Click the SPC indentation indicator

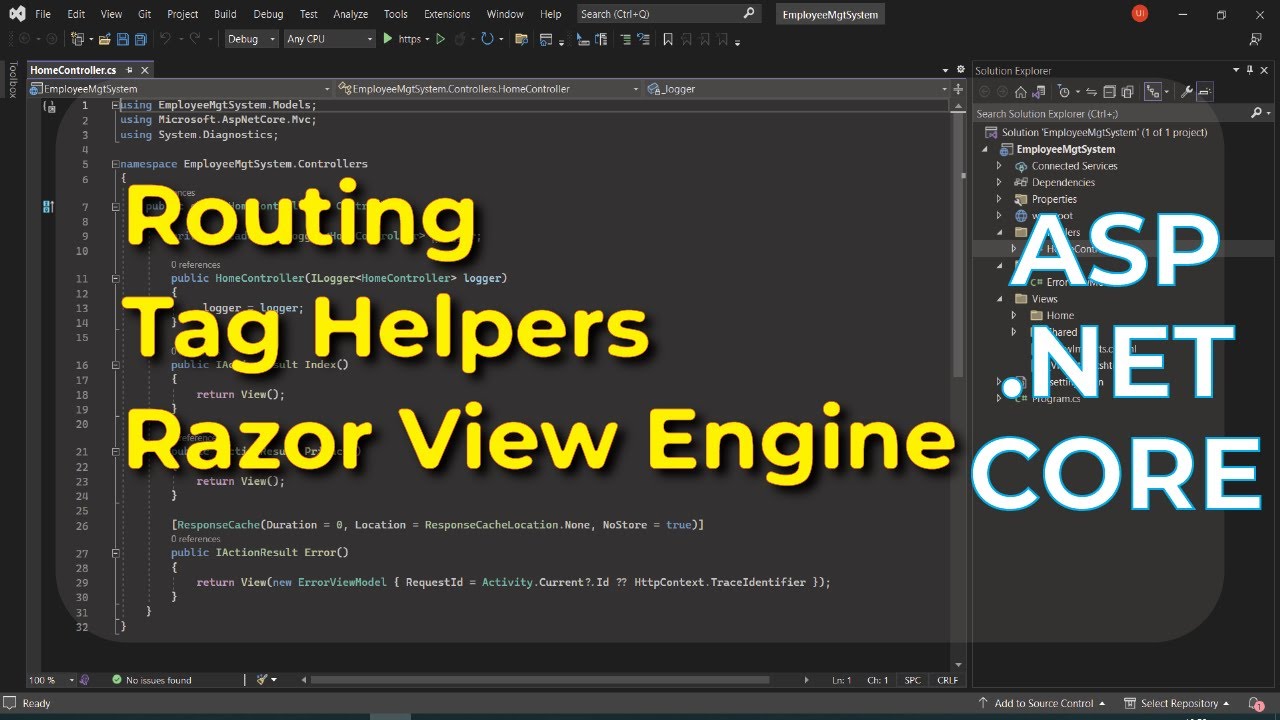(x=912, y=680)
